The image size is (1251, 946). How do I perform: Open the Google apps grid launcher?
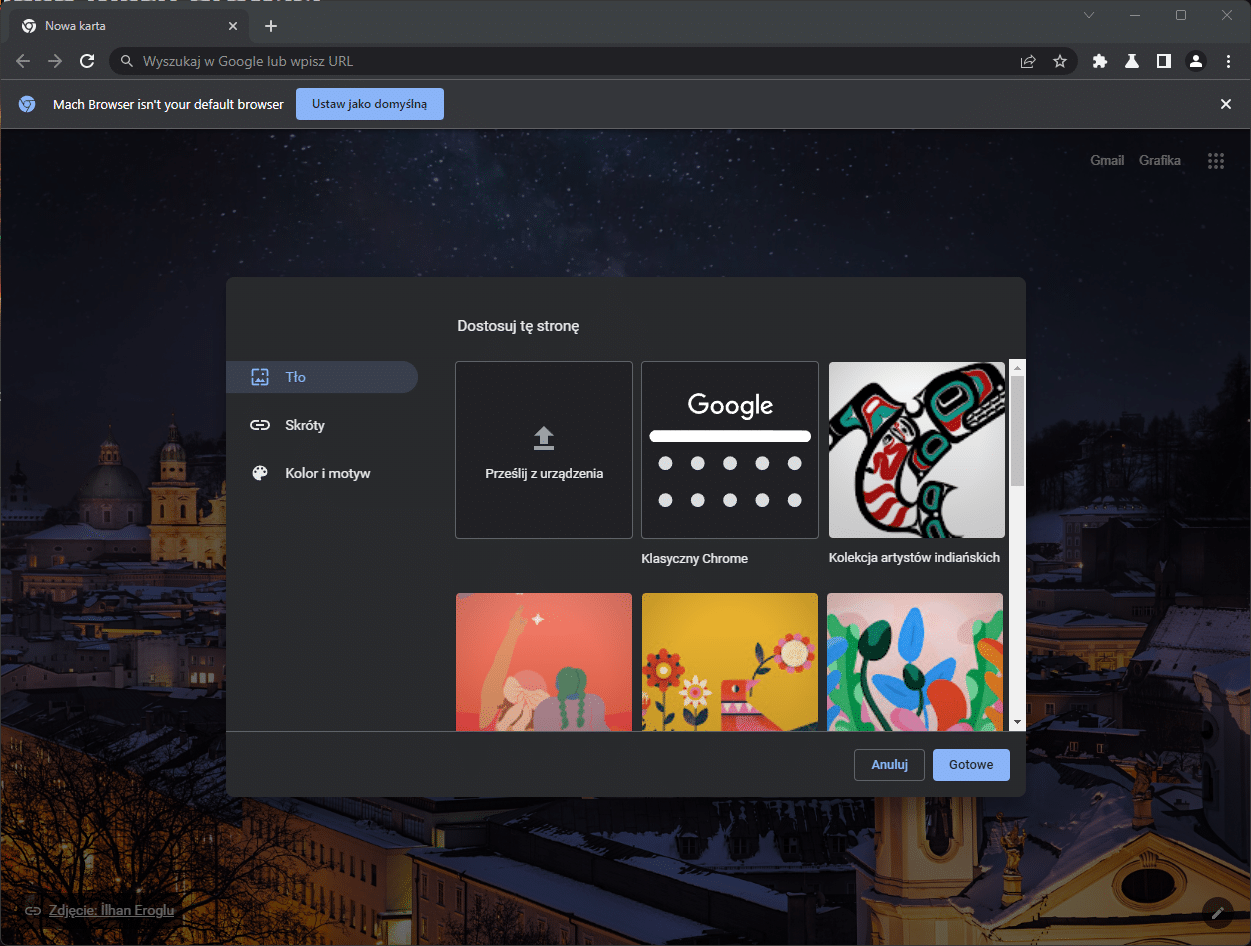tap(1216, 160)
